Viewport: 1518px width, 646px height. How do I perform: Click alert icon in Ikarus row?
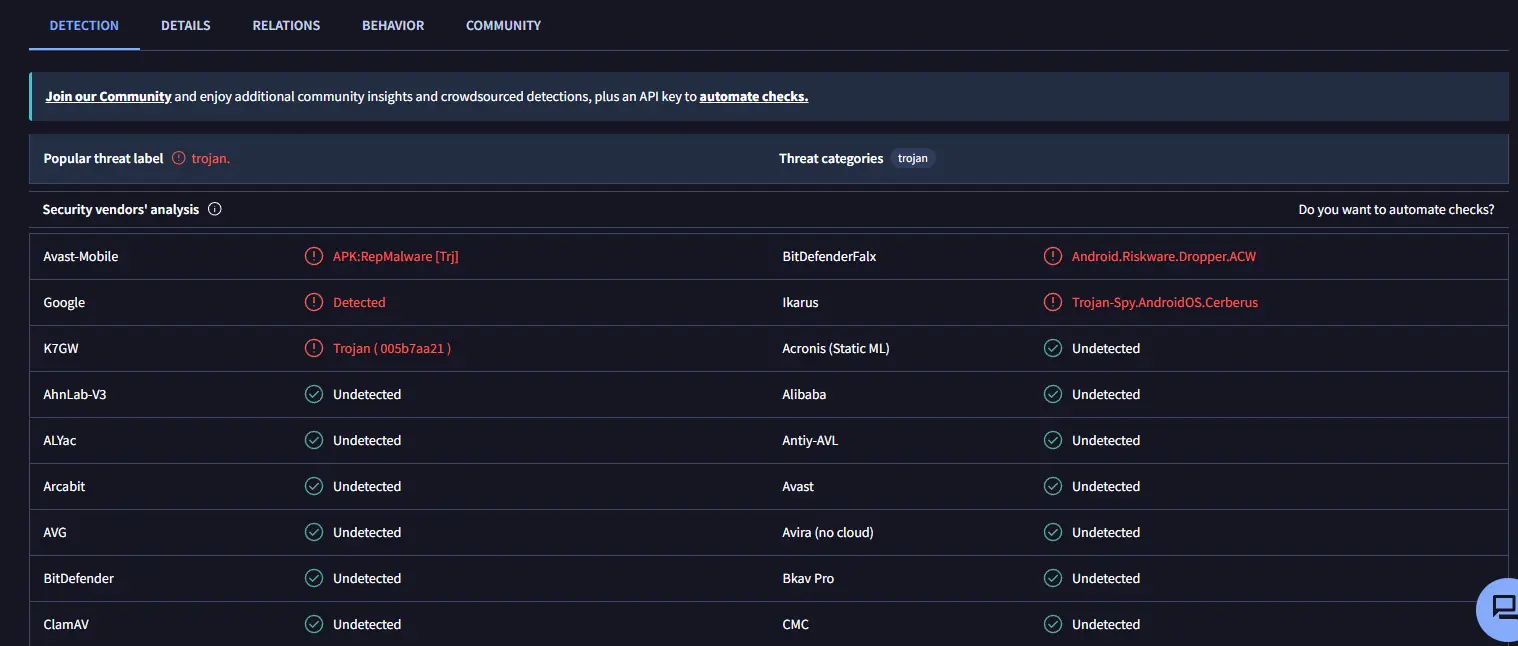click(x=1053, y=302)
